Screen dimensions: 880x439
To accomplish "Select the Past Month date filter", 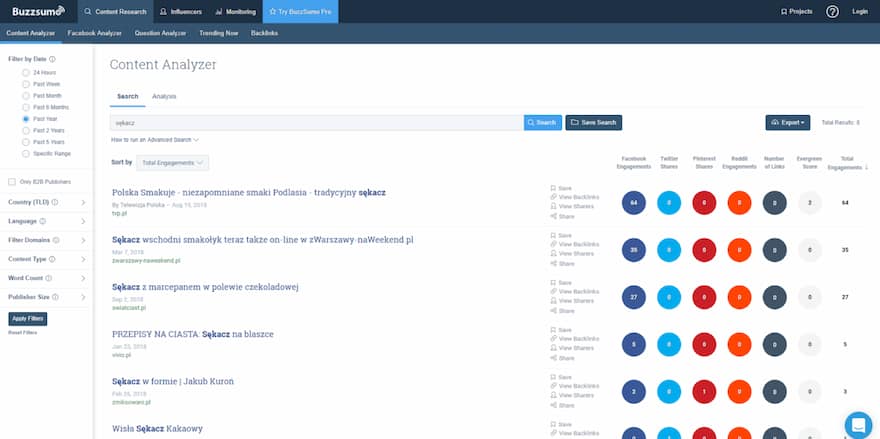I will pyautogui.click(x=26, y=96).
